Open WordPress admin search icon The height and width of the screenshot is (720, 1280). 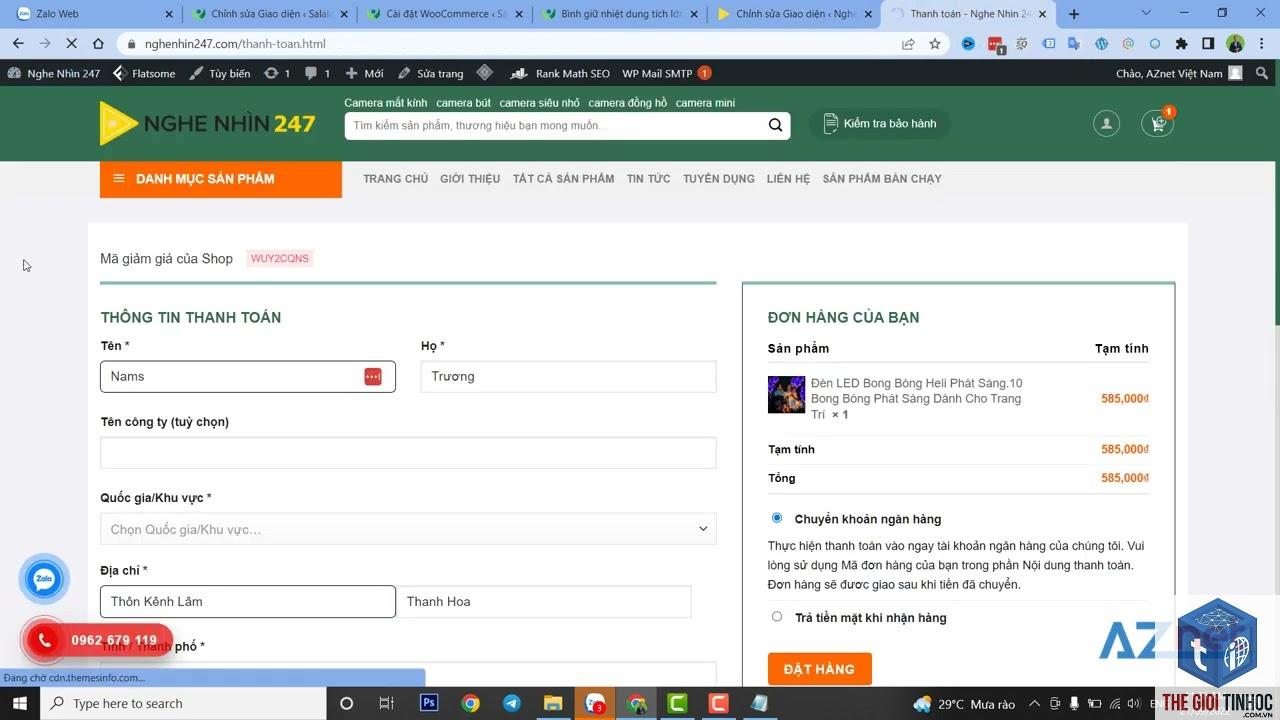1264,73
